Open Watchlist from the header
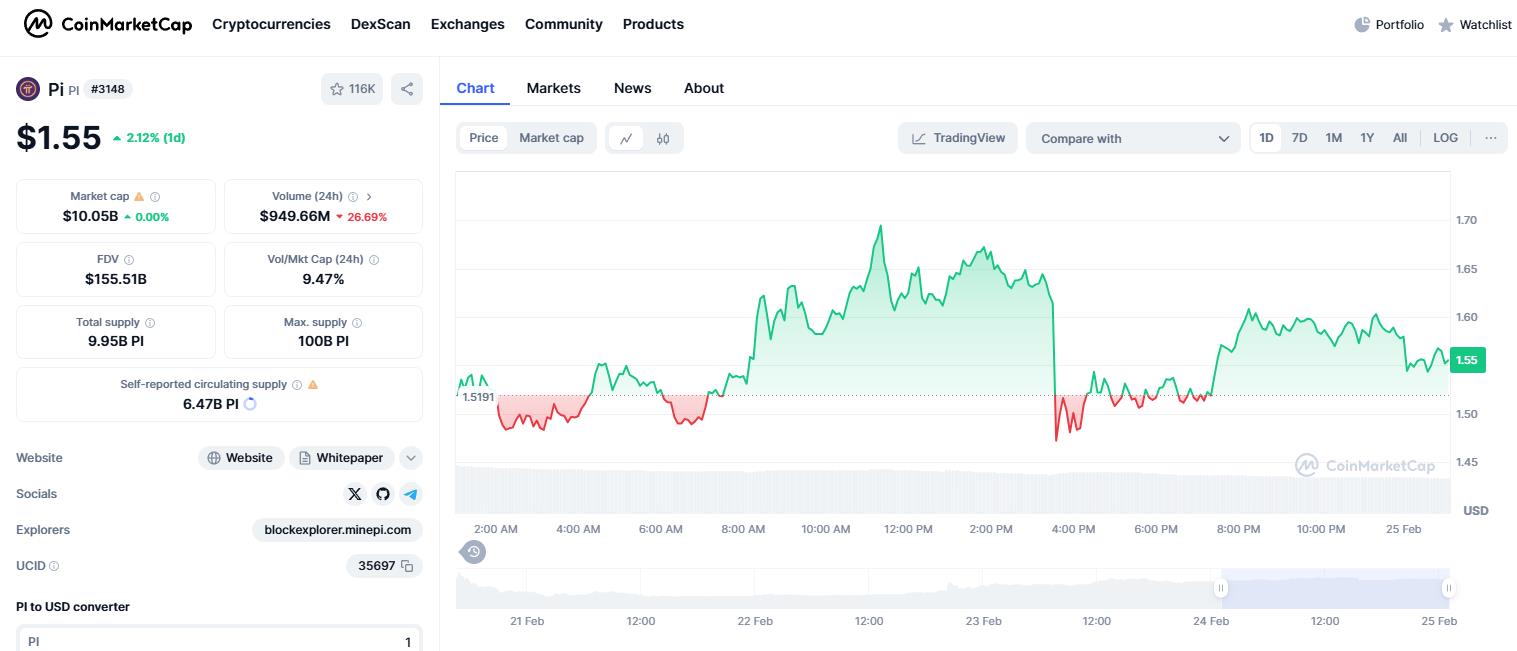This screenshot has height=651, width=1517. pos(1474,24)
